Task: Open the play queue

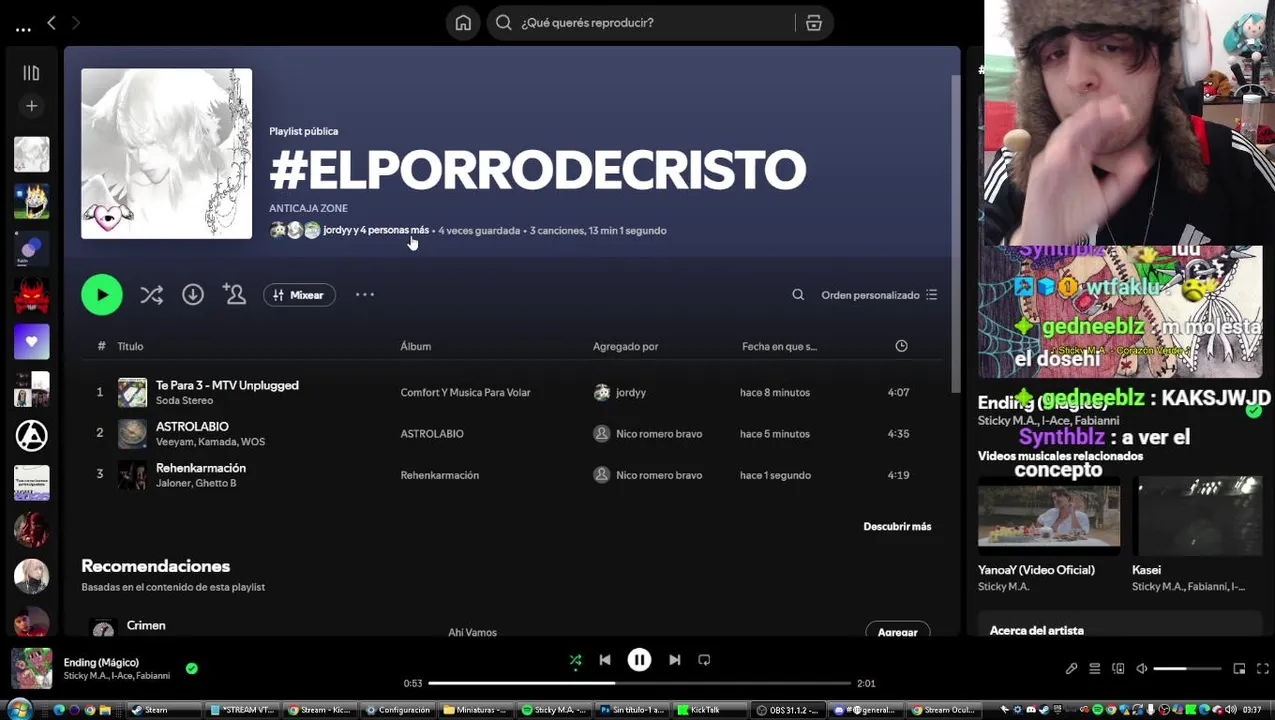Action: [x=1095, y=669]
